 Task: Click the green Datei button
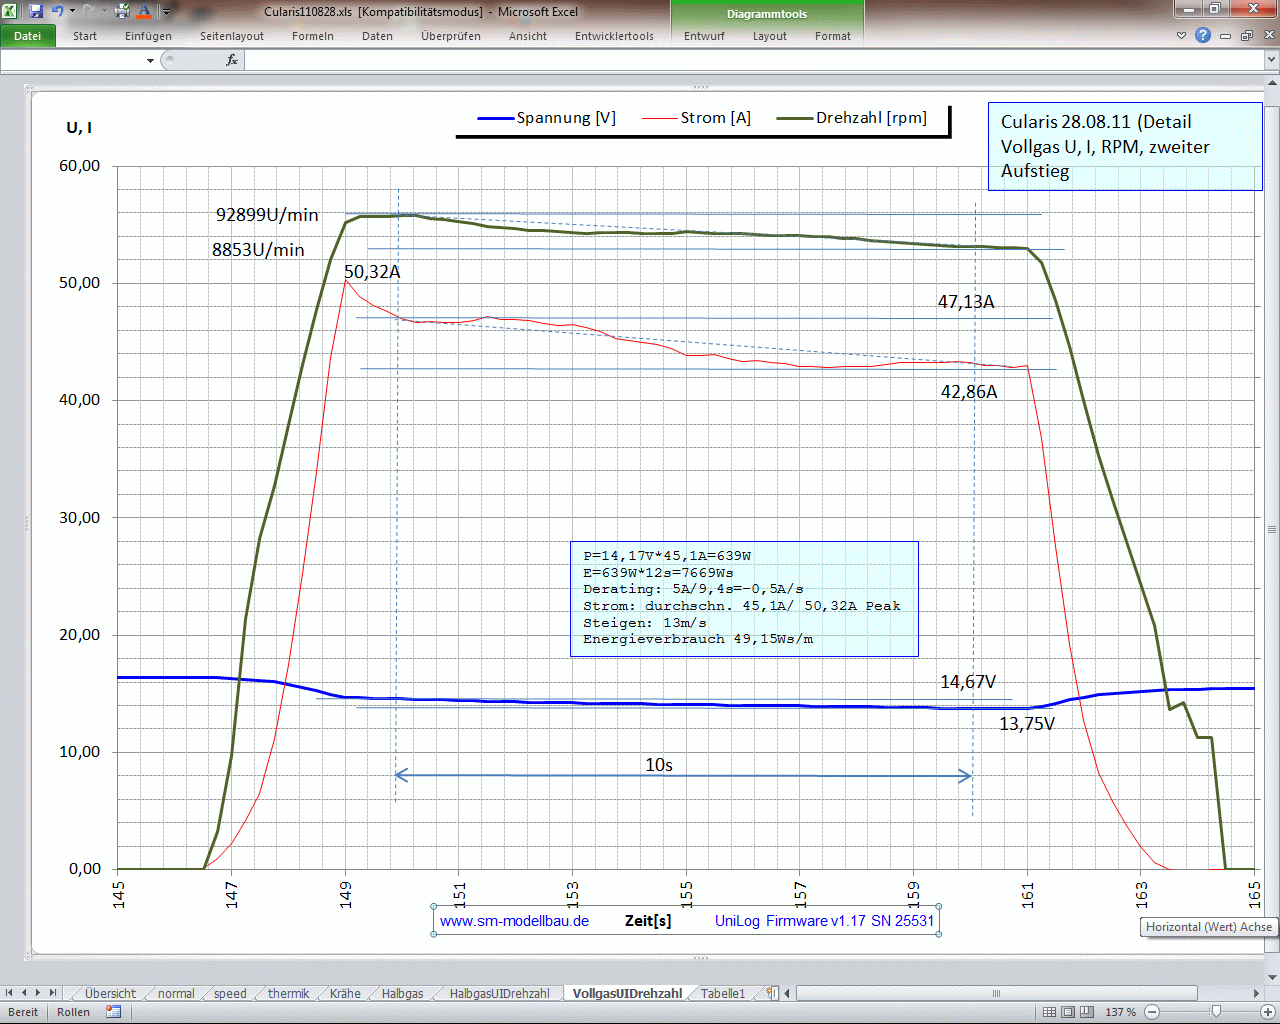(27, 36)
